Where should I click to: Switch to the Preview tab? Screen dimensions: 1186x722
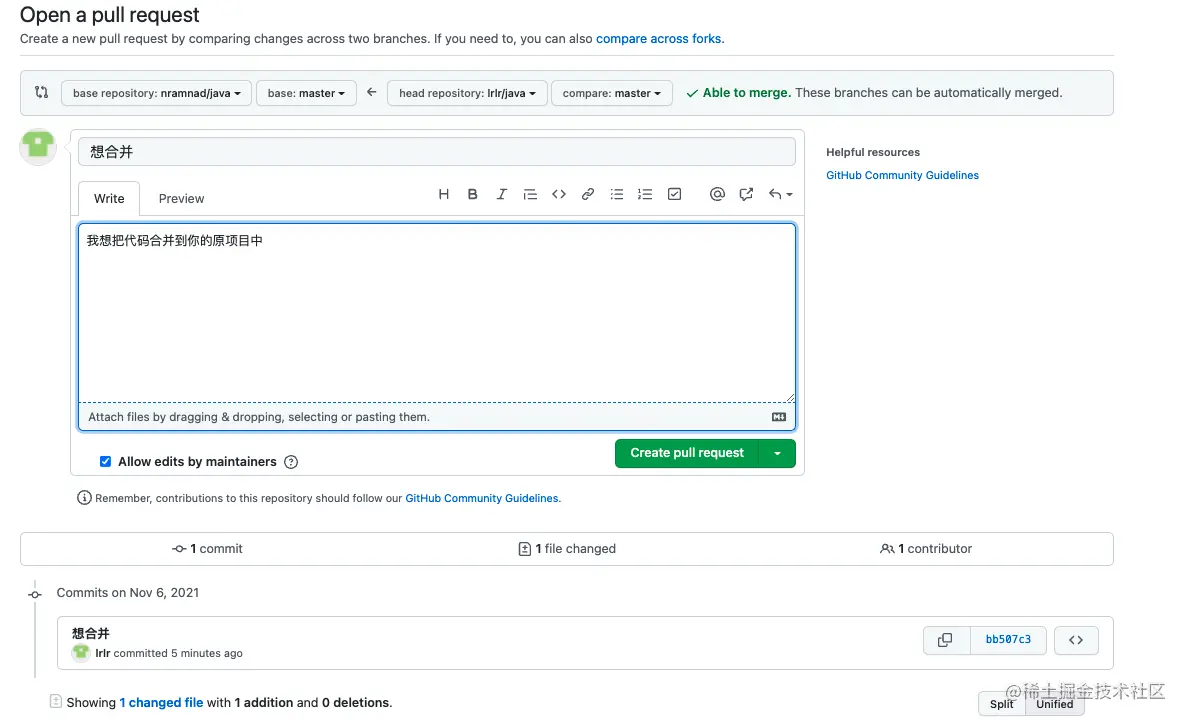[182, 199]
